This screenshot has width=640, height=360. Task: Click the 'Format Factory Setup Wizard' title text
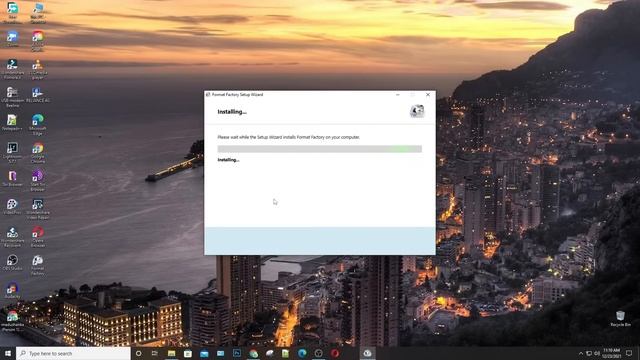coord(237,95)
